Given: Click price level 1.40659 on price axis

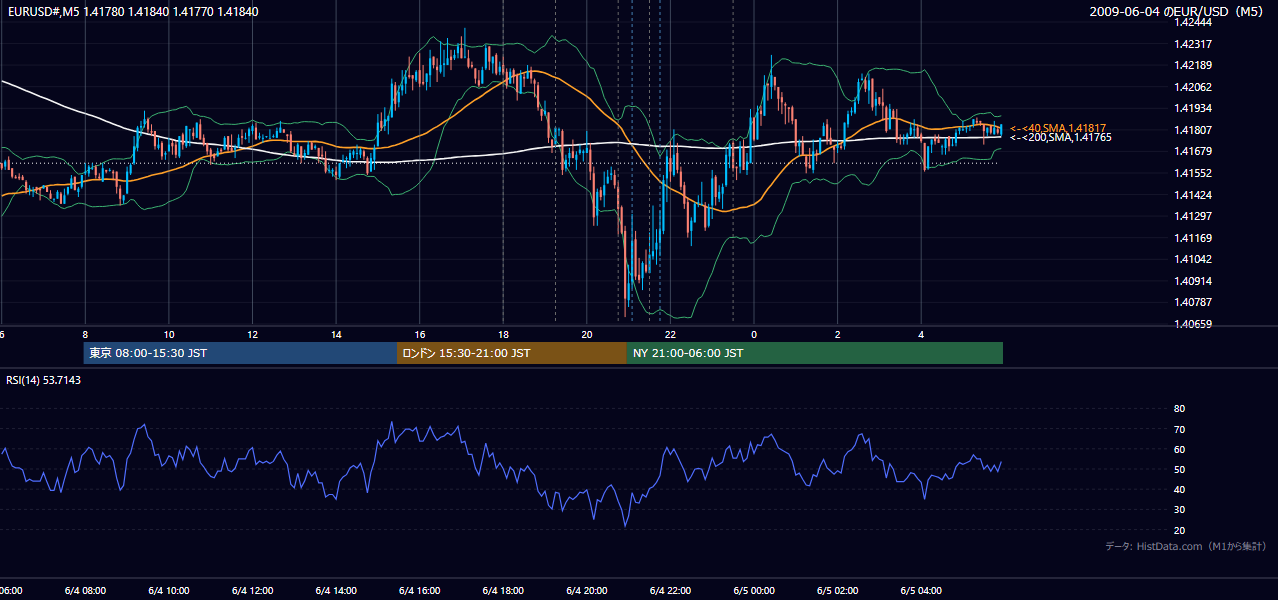Looking at the screenshot, I should 1195,324.
